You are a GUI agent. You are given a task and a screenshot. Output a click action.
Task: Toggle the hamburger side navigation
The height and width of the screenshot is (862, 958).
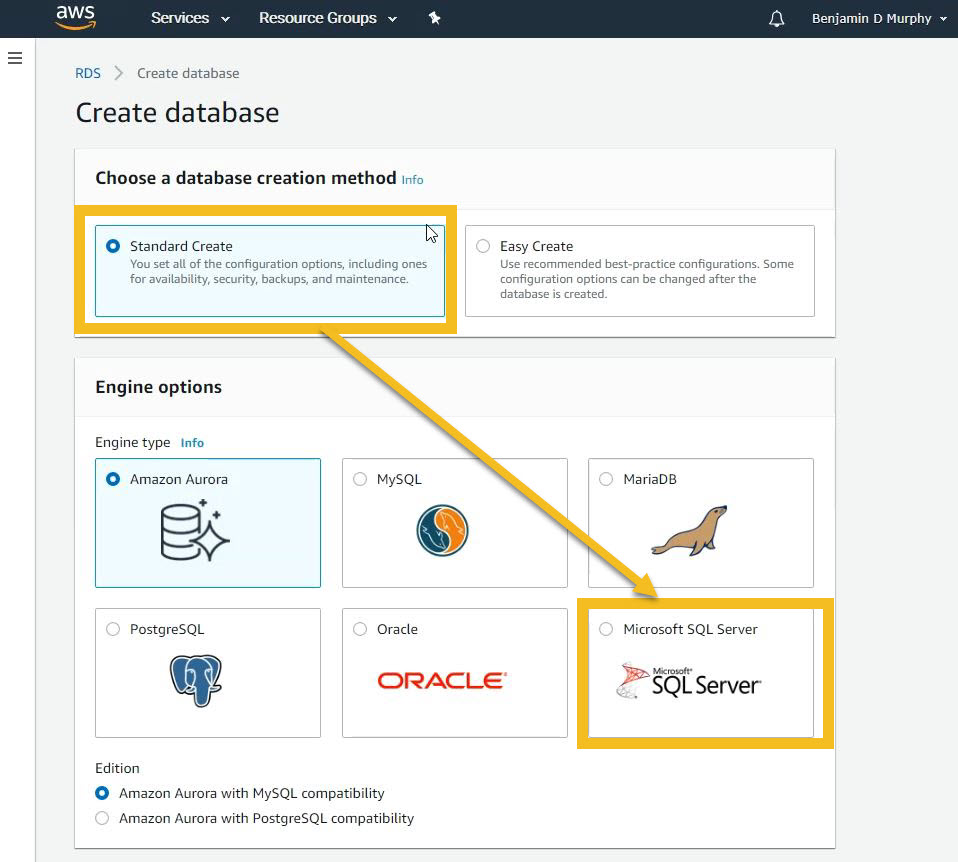pos(15,58)
